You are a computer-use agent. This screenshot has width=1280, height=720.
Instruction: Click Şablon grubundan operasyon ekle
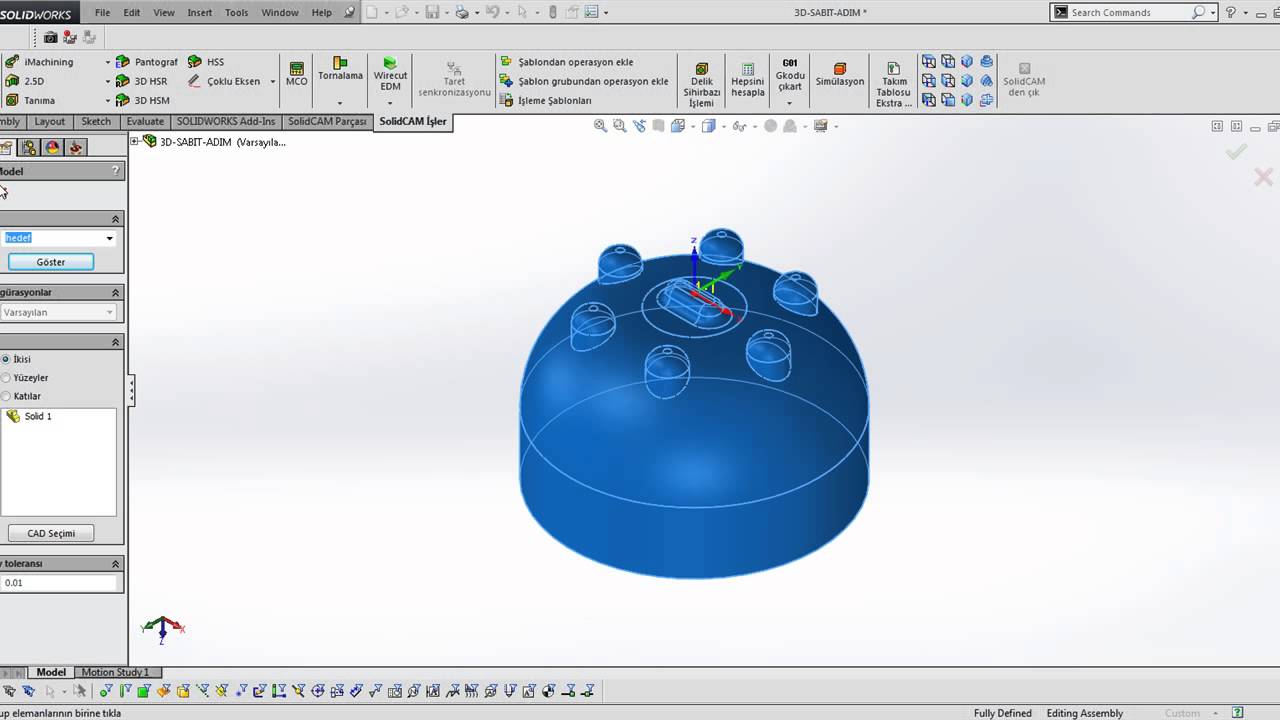pos(585,81)
